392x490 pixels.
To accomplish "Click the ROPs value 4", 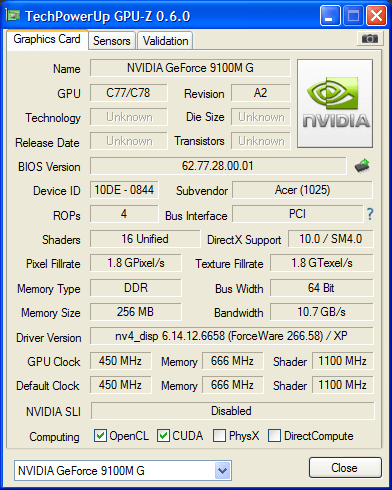I will pyautogui.click(x=124, y=214).
